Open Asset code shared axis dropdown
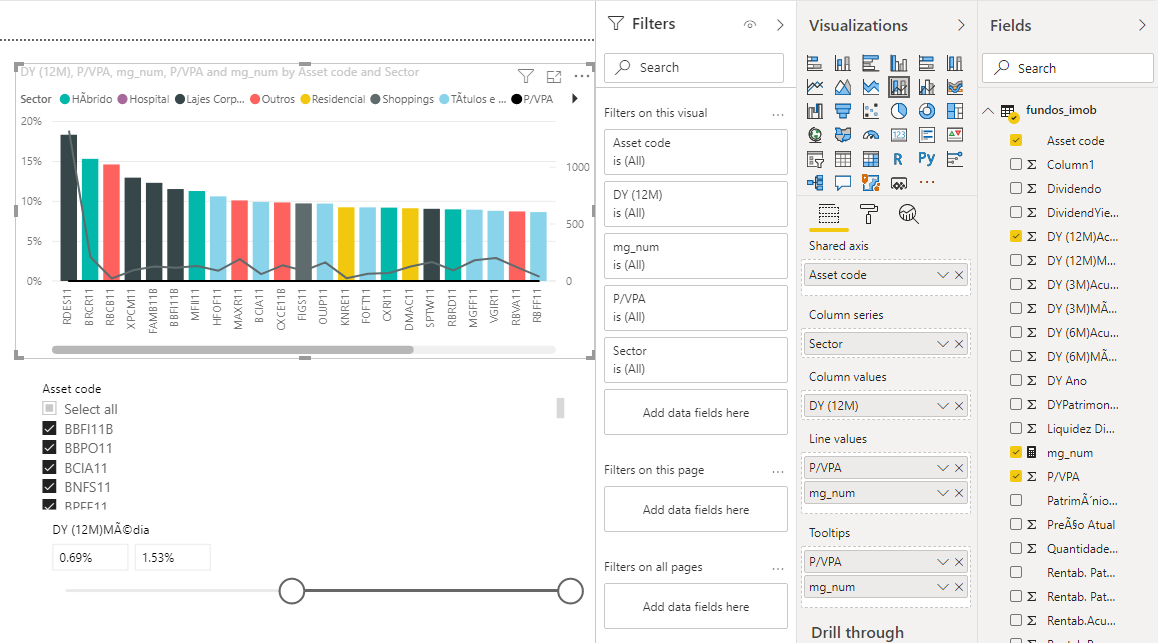 pos(942,275)
